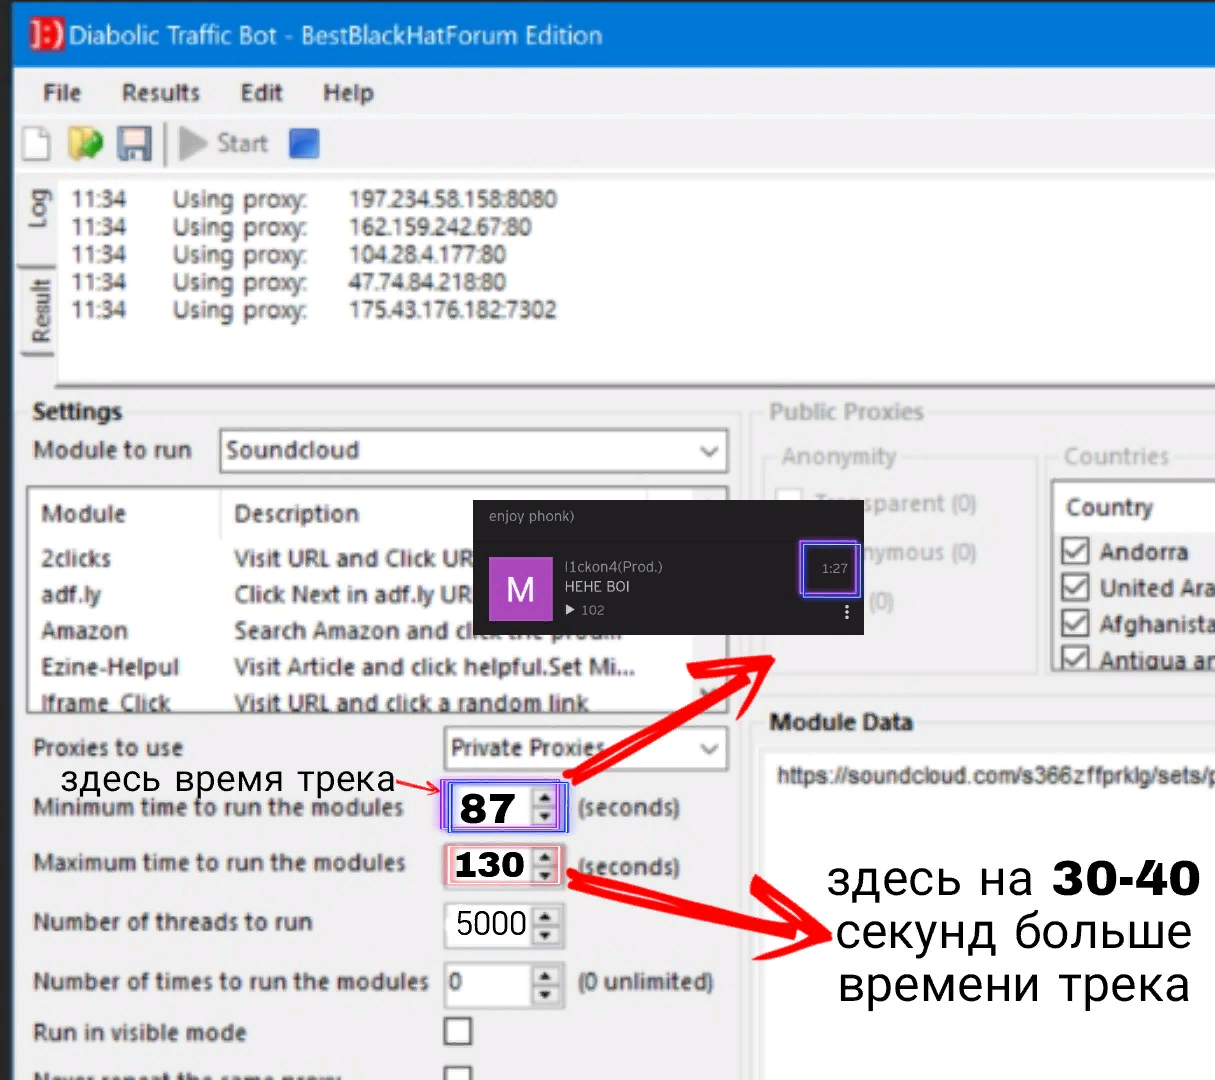This screenshot has height=1080, width=1215.
Task: Increase number of times to run
Action: [545, 974]
